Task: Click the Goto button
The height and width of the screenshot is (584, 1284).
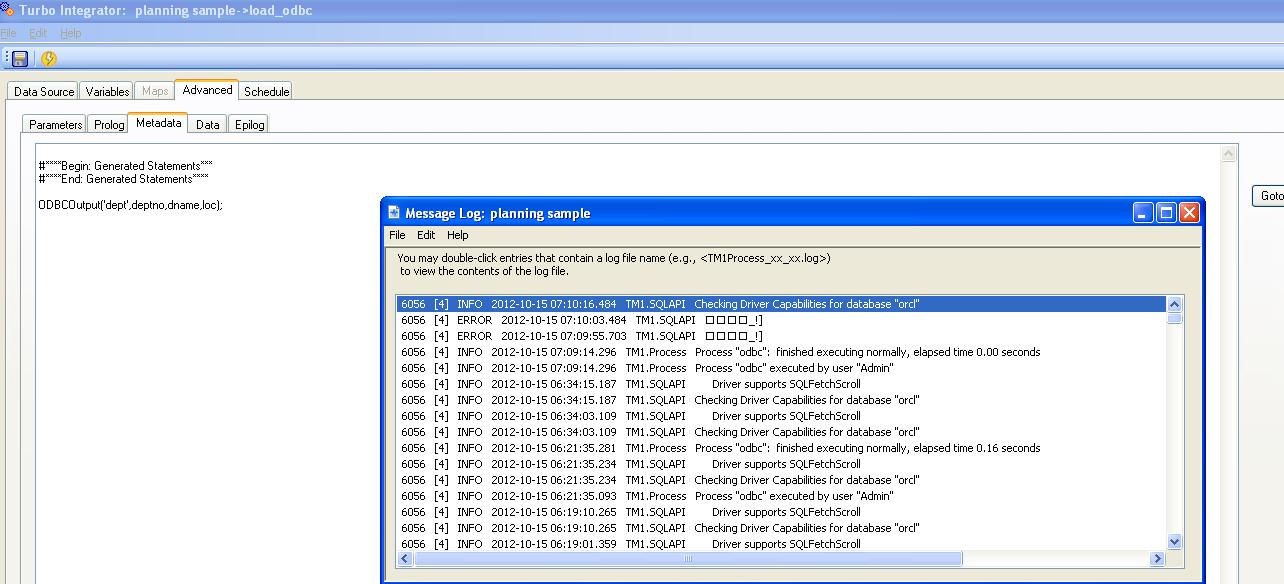Action: click(x=1268, y=196)
